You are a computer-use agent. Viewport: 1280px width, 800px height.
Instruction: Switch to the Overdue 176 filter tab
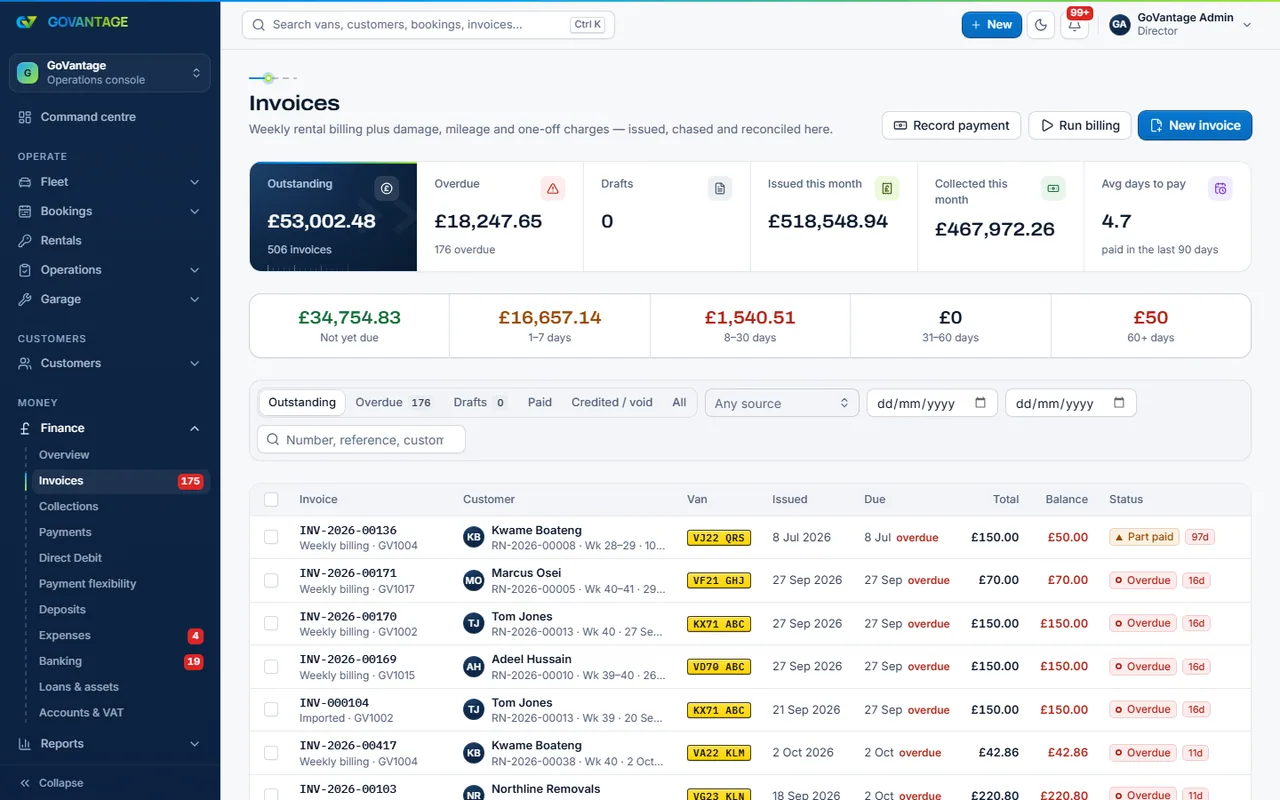[394, 402]
